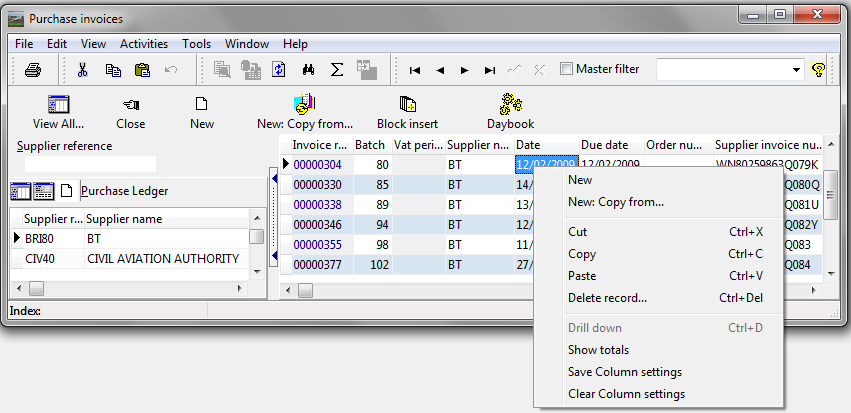This screenshot has height=413, width=851.
Task: Click the Block insert icon
Action: 407,111
